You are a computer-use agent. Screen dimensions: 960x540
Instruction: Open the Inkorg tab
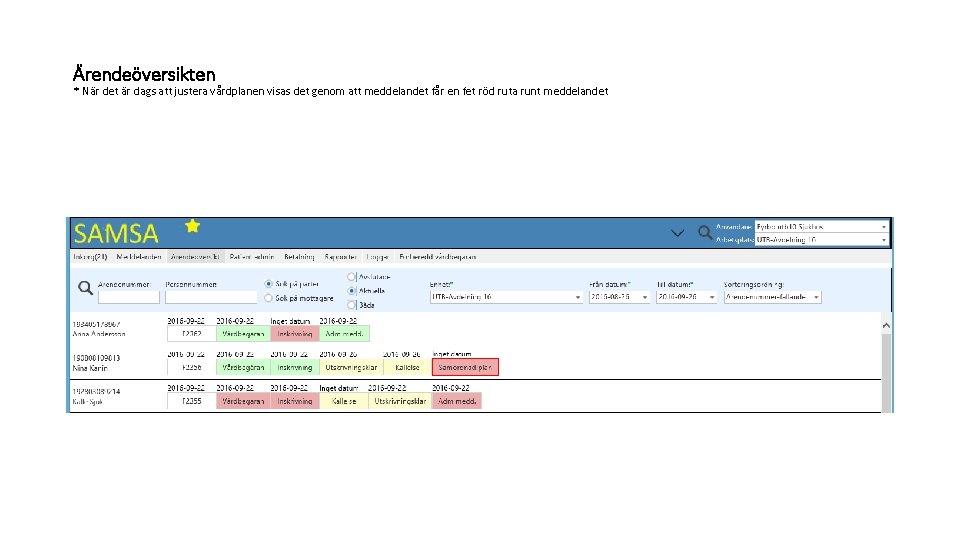coord(90,257)
